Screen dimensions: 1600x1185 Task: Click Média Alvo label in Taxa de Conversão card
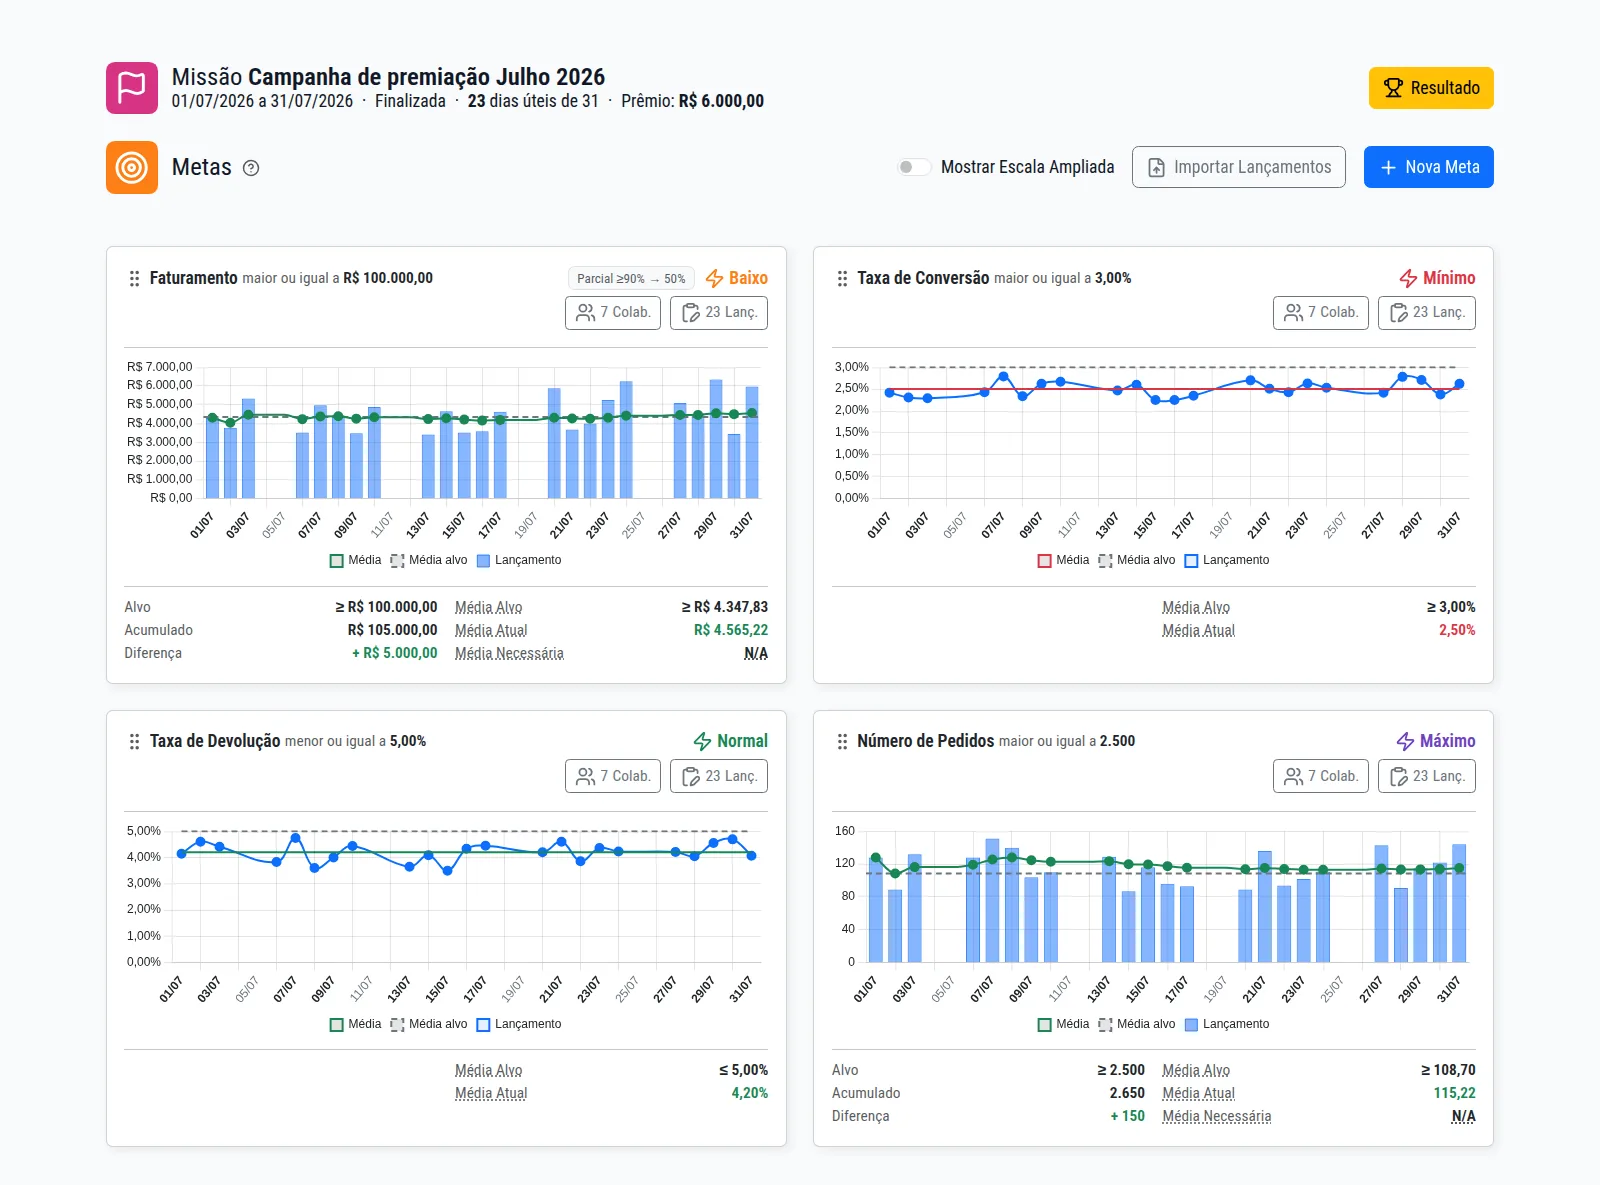click(x=1196, y=607)
